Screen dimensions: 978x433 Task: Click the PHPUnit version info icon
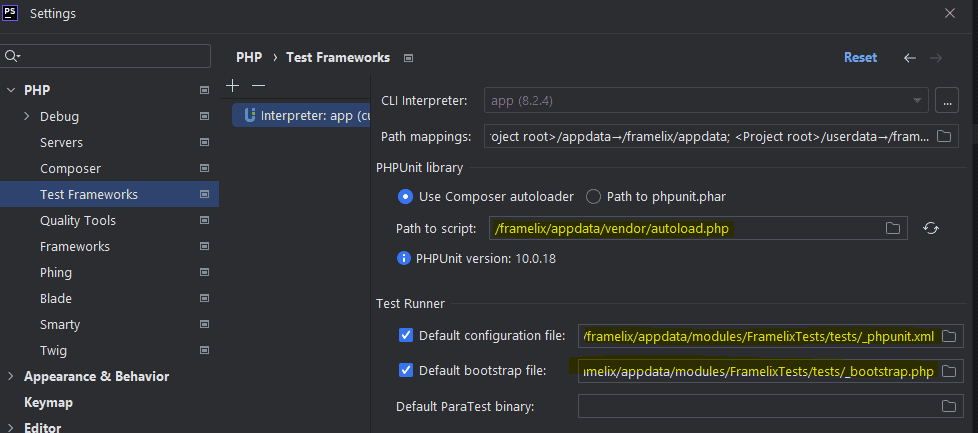point(404,258)
